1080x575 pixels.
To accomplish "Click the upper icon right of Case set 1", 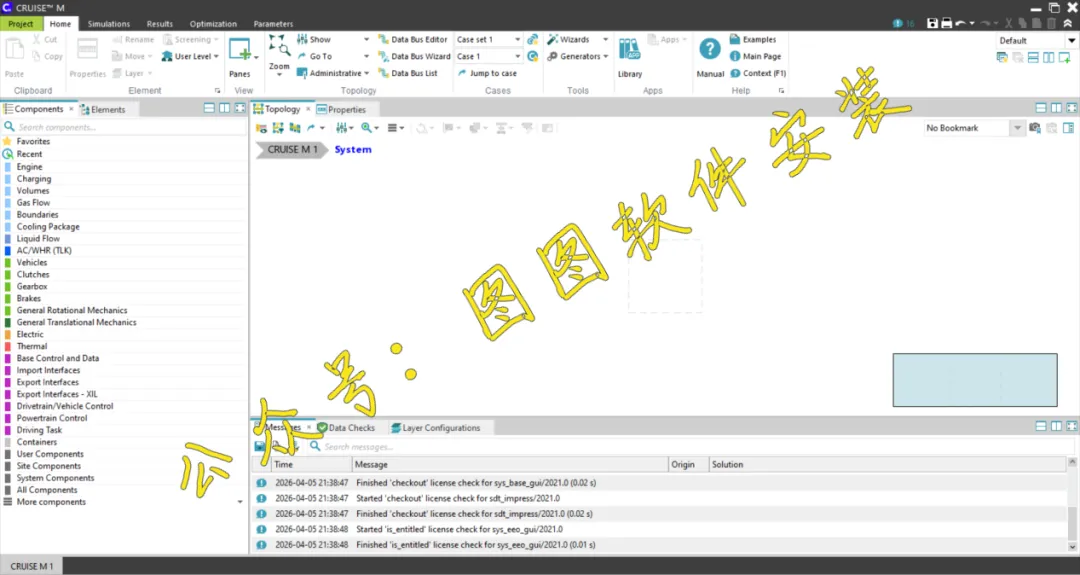I will point(532,39).
